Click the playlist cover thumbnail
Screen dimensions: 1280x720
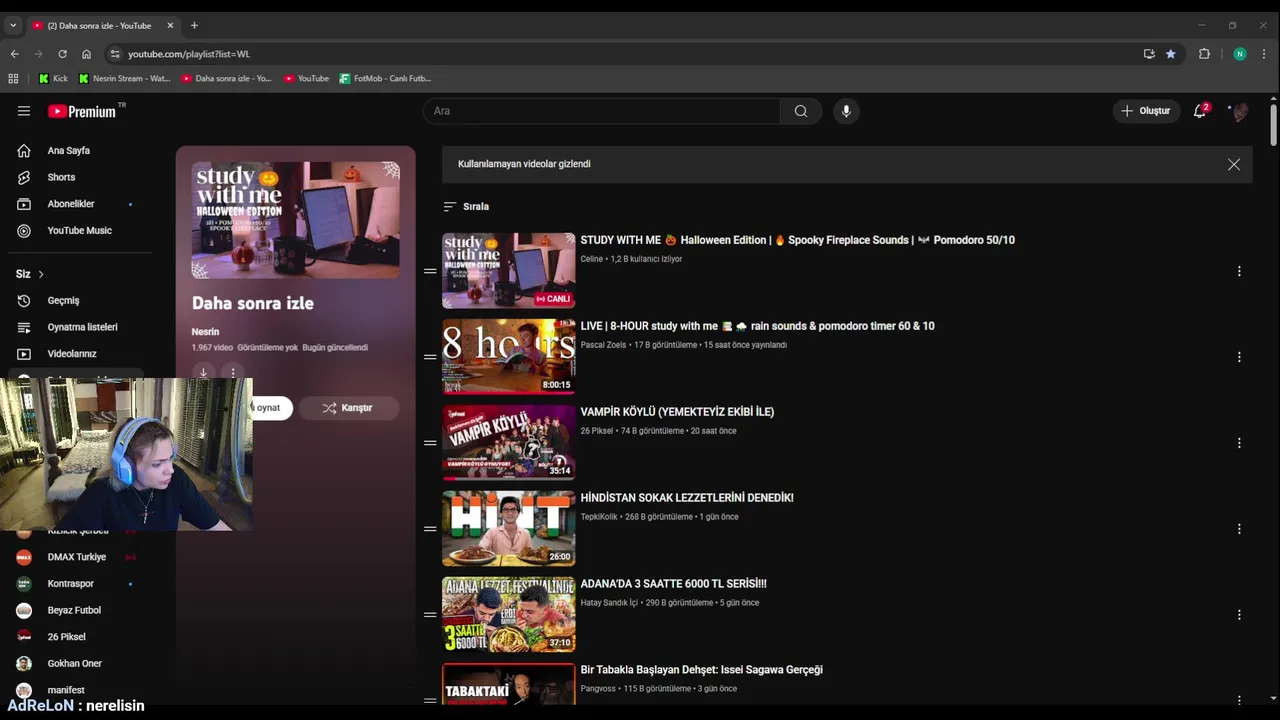point(295,220)
